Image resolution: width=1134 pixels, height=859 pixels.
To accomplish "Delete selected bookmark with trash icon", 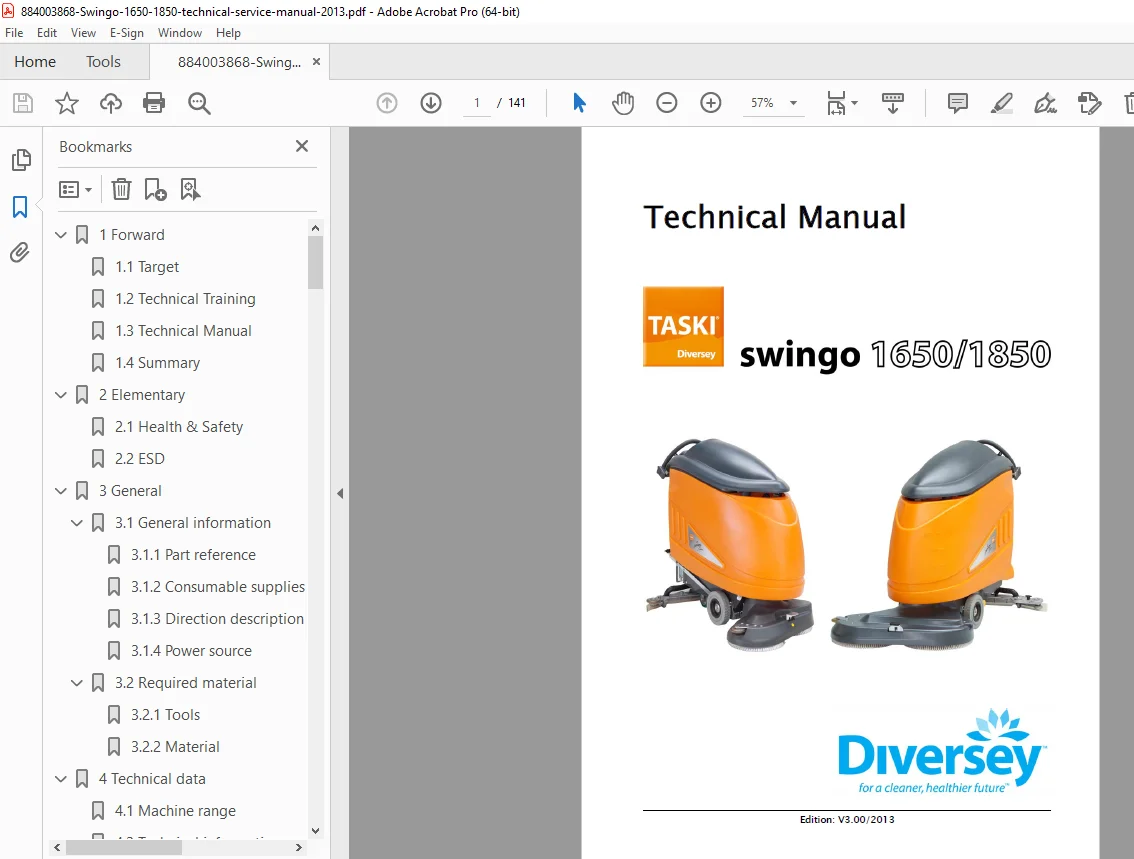I will click(121, 189).
